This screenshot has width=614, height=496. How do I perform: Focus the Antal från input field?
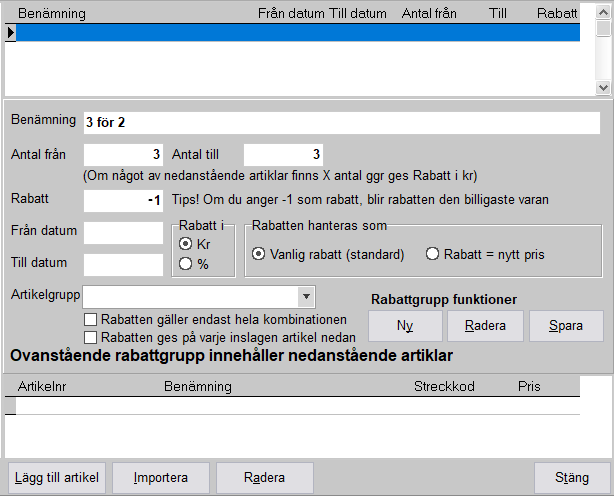[123, 155]
